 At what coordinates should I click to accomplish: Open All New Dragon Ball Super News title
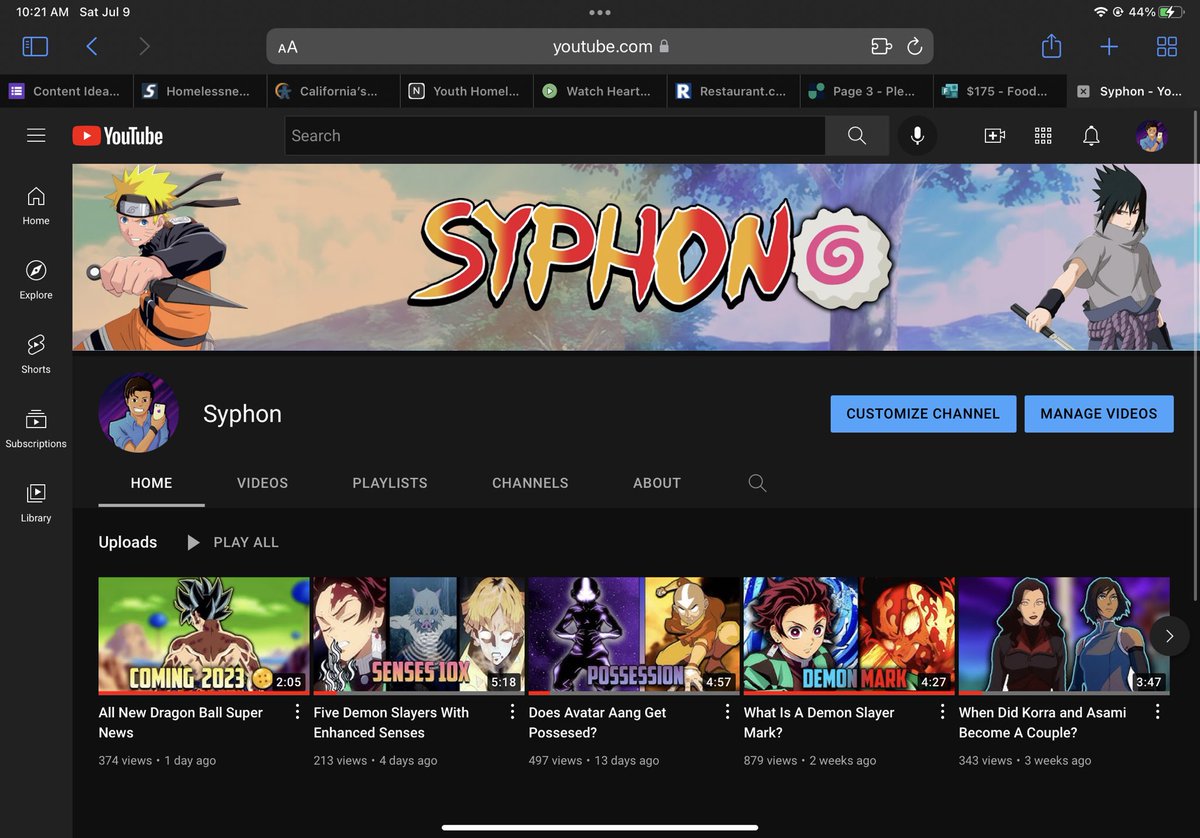181,722
